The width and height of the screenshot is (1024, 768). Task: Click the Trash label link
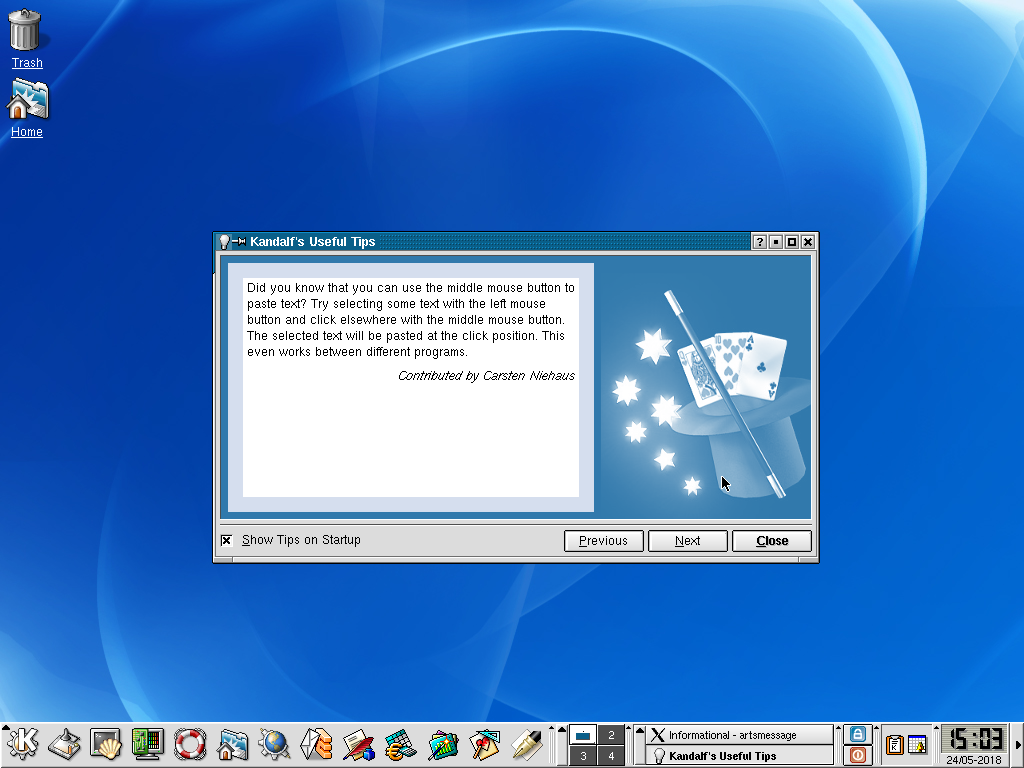coord(27,63)
